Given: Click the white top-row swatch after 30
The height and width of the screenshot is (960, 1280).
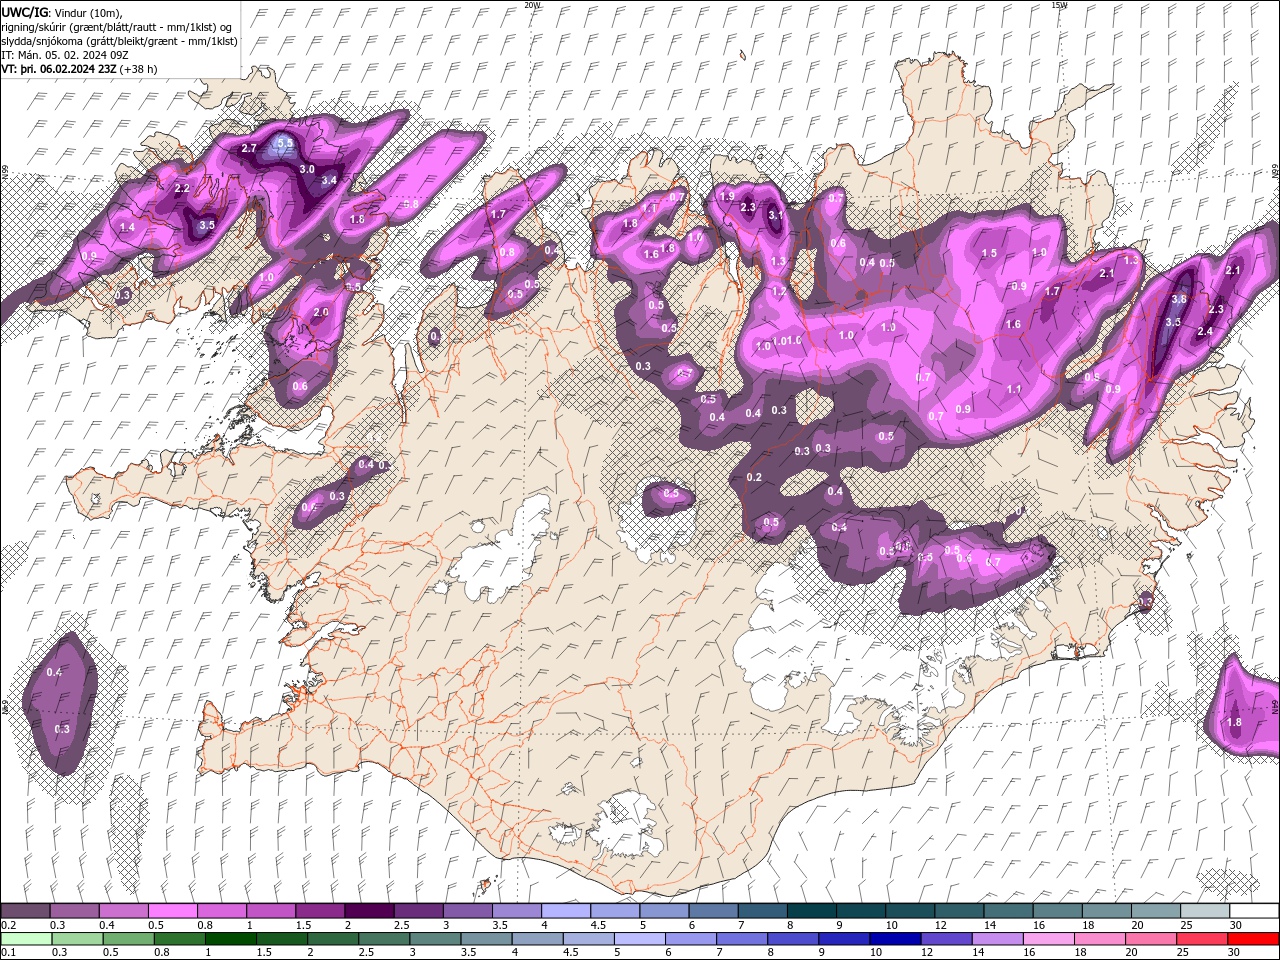Looking at the screenshot, I should (x=1253, y=911).
